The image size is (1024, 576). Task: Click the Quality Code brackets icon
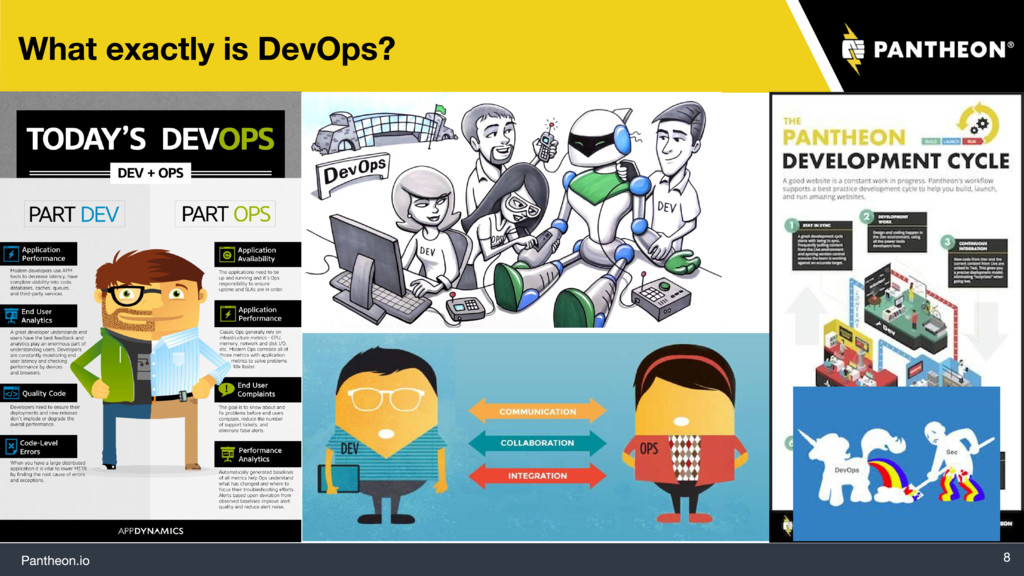11,393
